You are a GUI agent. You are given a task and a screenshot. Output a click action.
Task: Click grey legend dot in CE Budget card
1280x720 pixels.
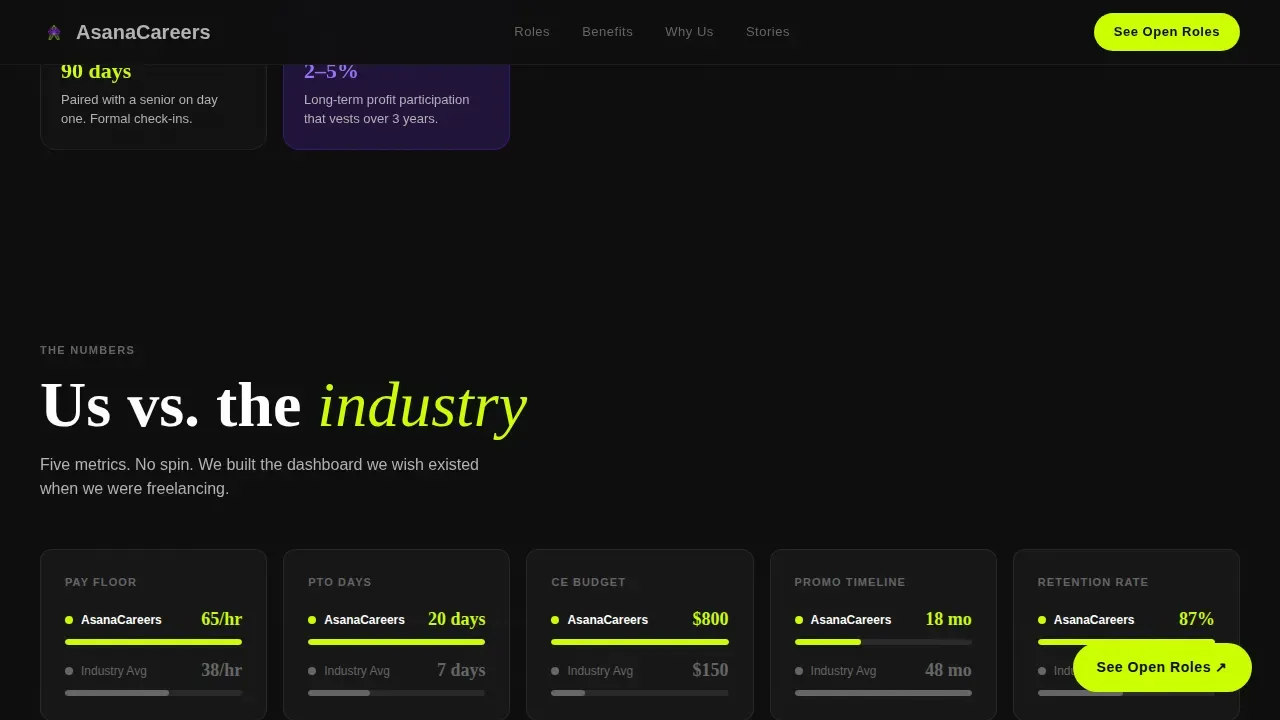point(555,671)
